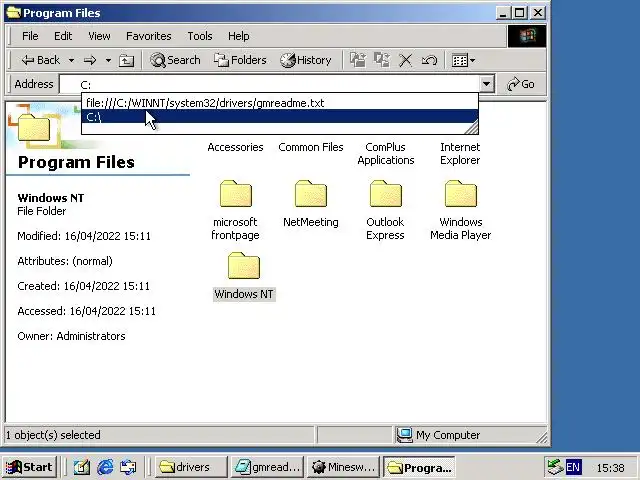Collapse the Address bar dropdown arrow

(486, 84)
